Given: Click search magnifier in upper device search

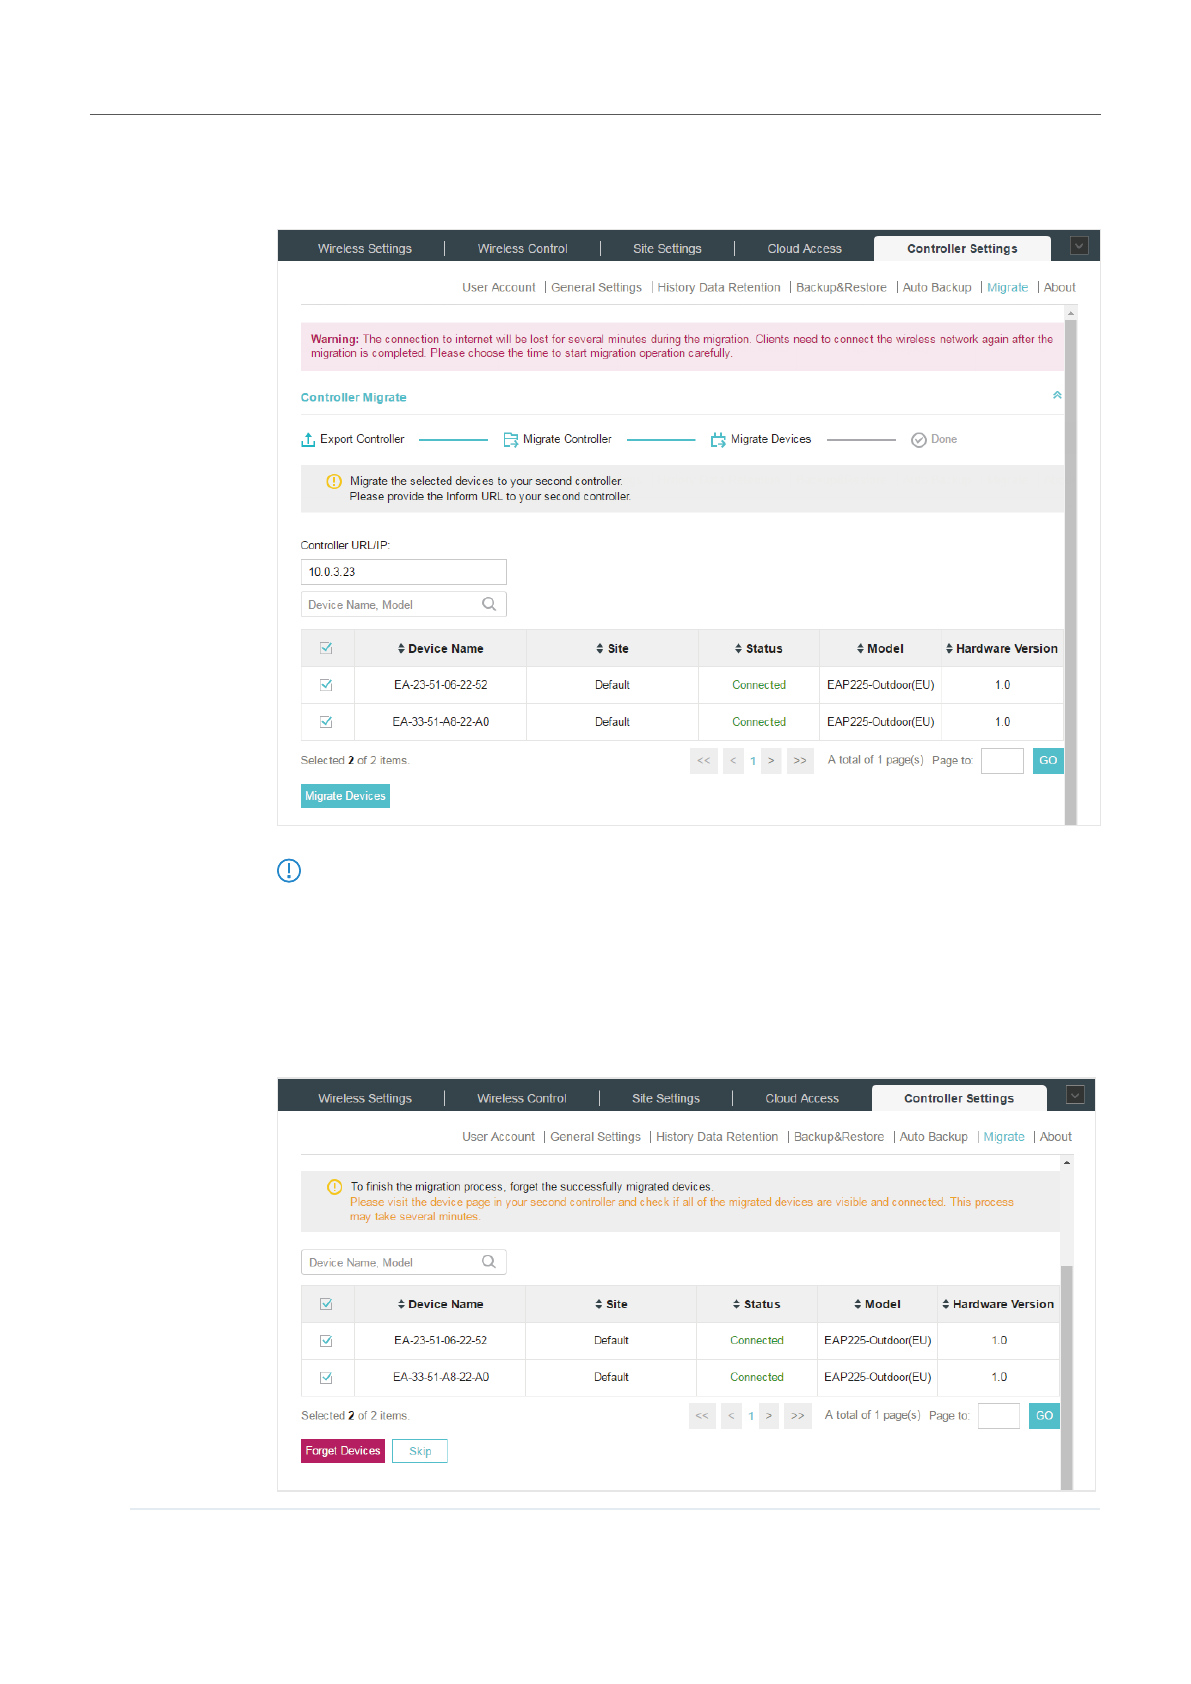Looking at the screenshot, I should tap(489, 604).
